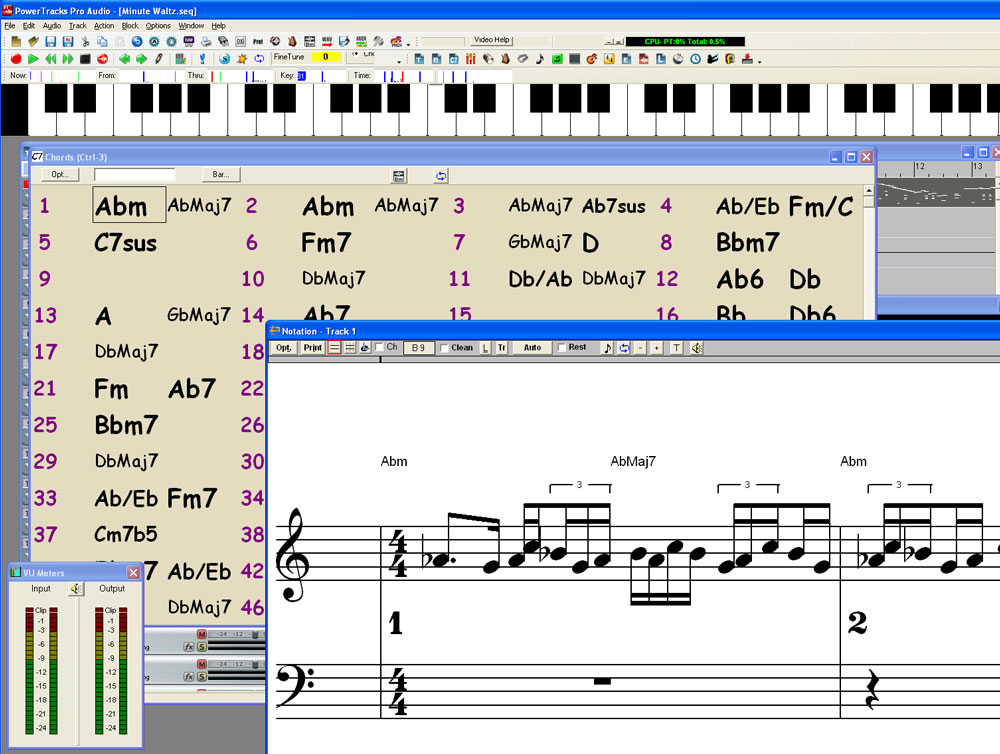1000x754 pixels.
Task: Click the green left arrow icon
Action: (x=124, y=59)
